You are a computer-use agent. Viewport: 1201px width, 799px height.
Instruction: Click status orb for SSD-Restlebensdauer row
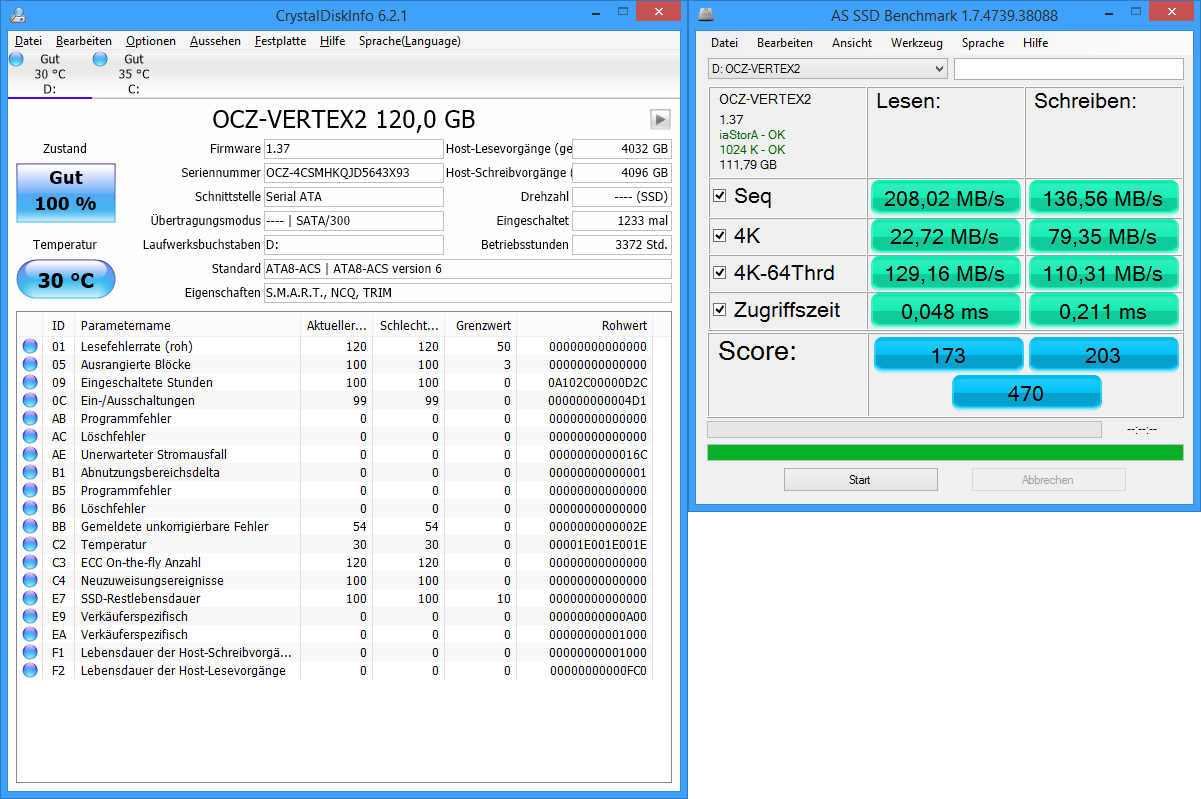pos(30,599)
